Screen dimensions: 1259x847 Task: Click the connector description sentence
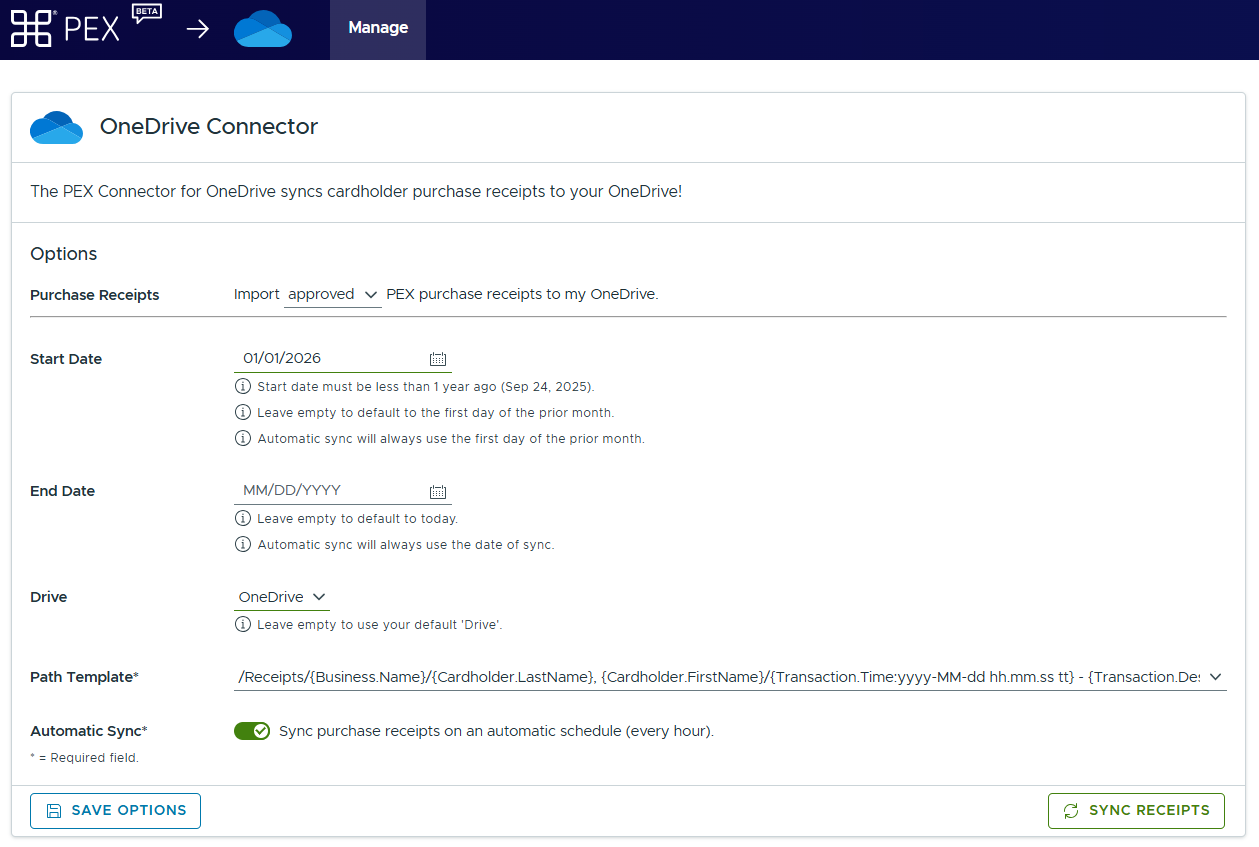tap(356, 191)
